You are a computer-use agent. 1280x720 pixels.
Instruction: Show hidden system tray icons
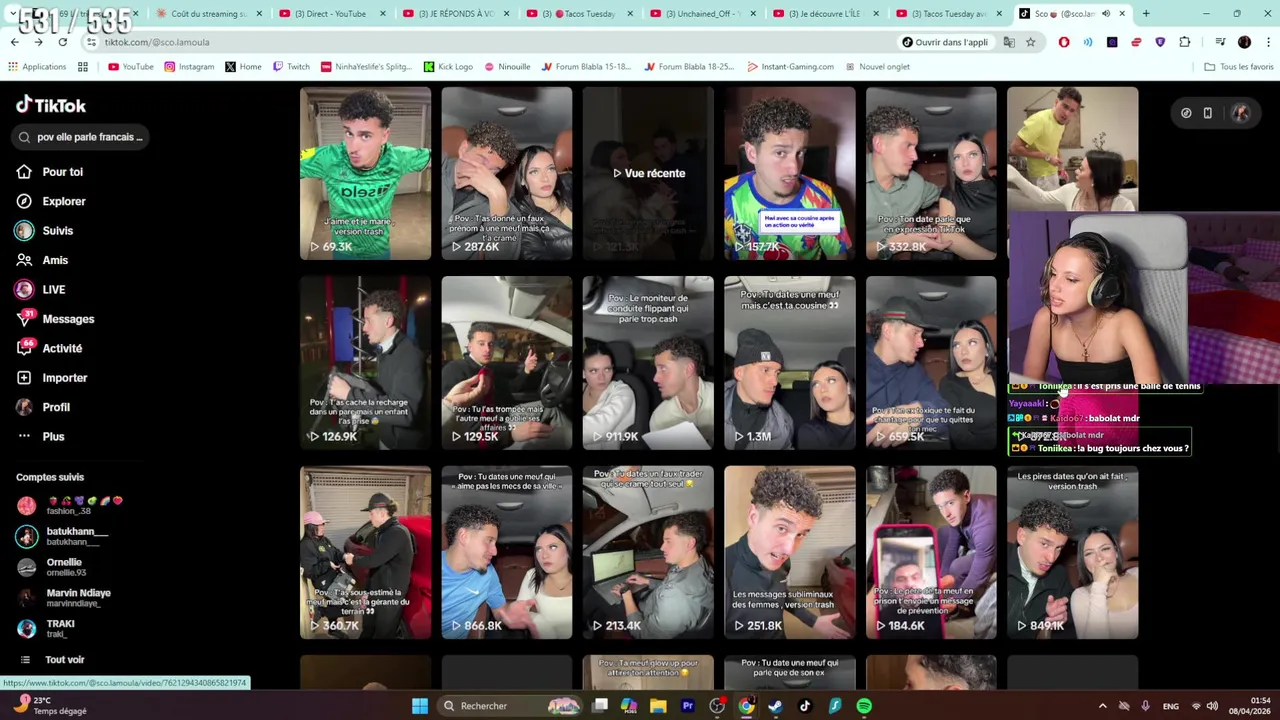click(x=1104, y=706)
